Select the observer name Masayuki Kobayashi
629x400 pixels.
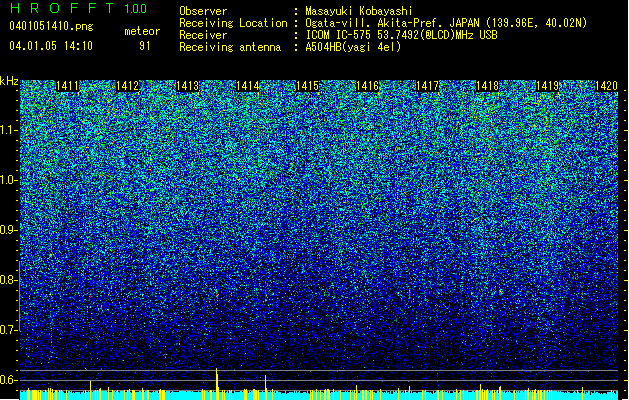(x=359, y=11)
